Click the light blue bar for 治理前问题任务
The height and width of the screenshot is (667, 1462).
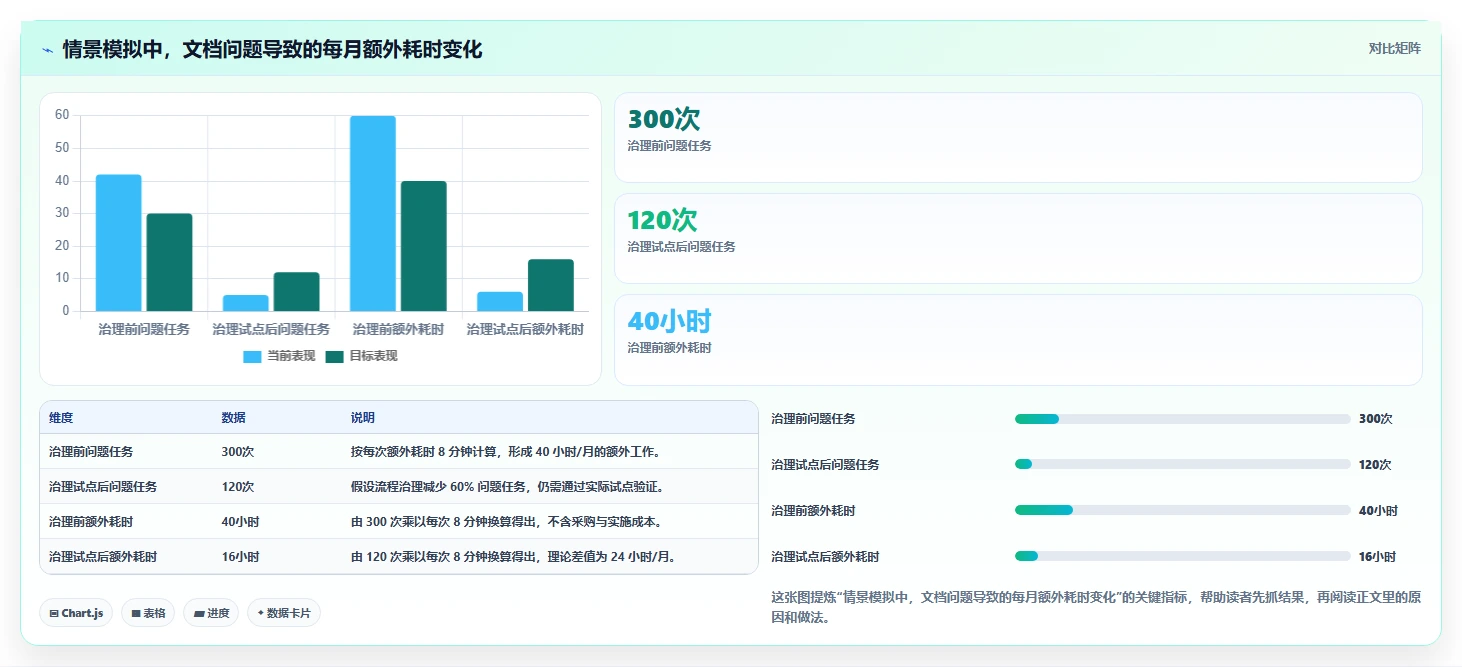[x=119, y=243]
